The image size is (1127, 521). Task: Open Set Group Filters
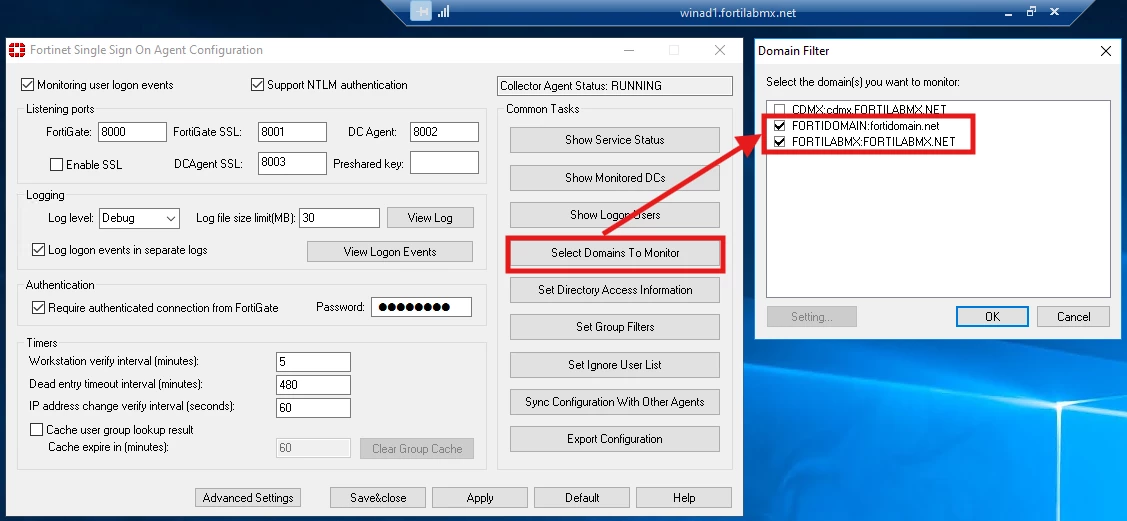click(x=615, y=327)
